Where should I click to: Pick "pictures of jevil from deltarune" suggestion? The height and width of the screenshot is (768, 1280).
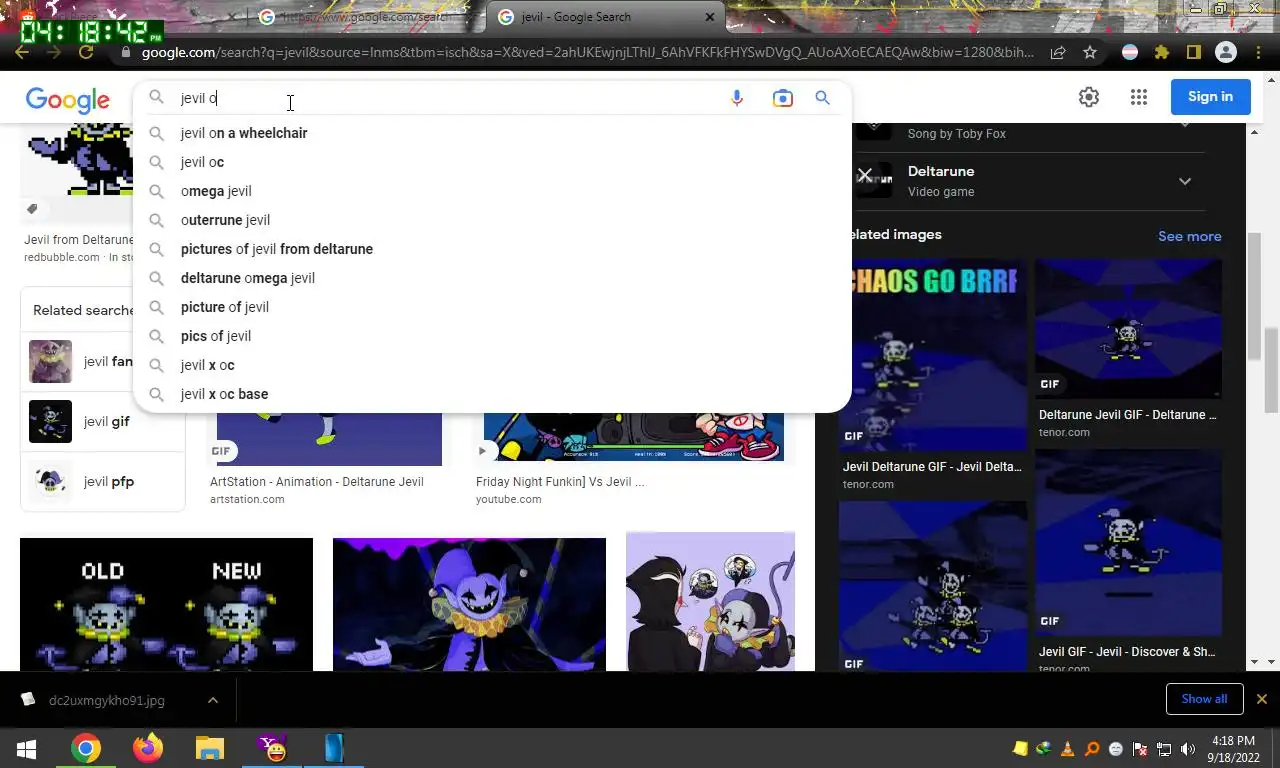[x=492, y=249]
